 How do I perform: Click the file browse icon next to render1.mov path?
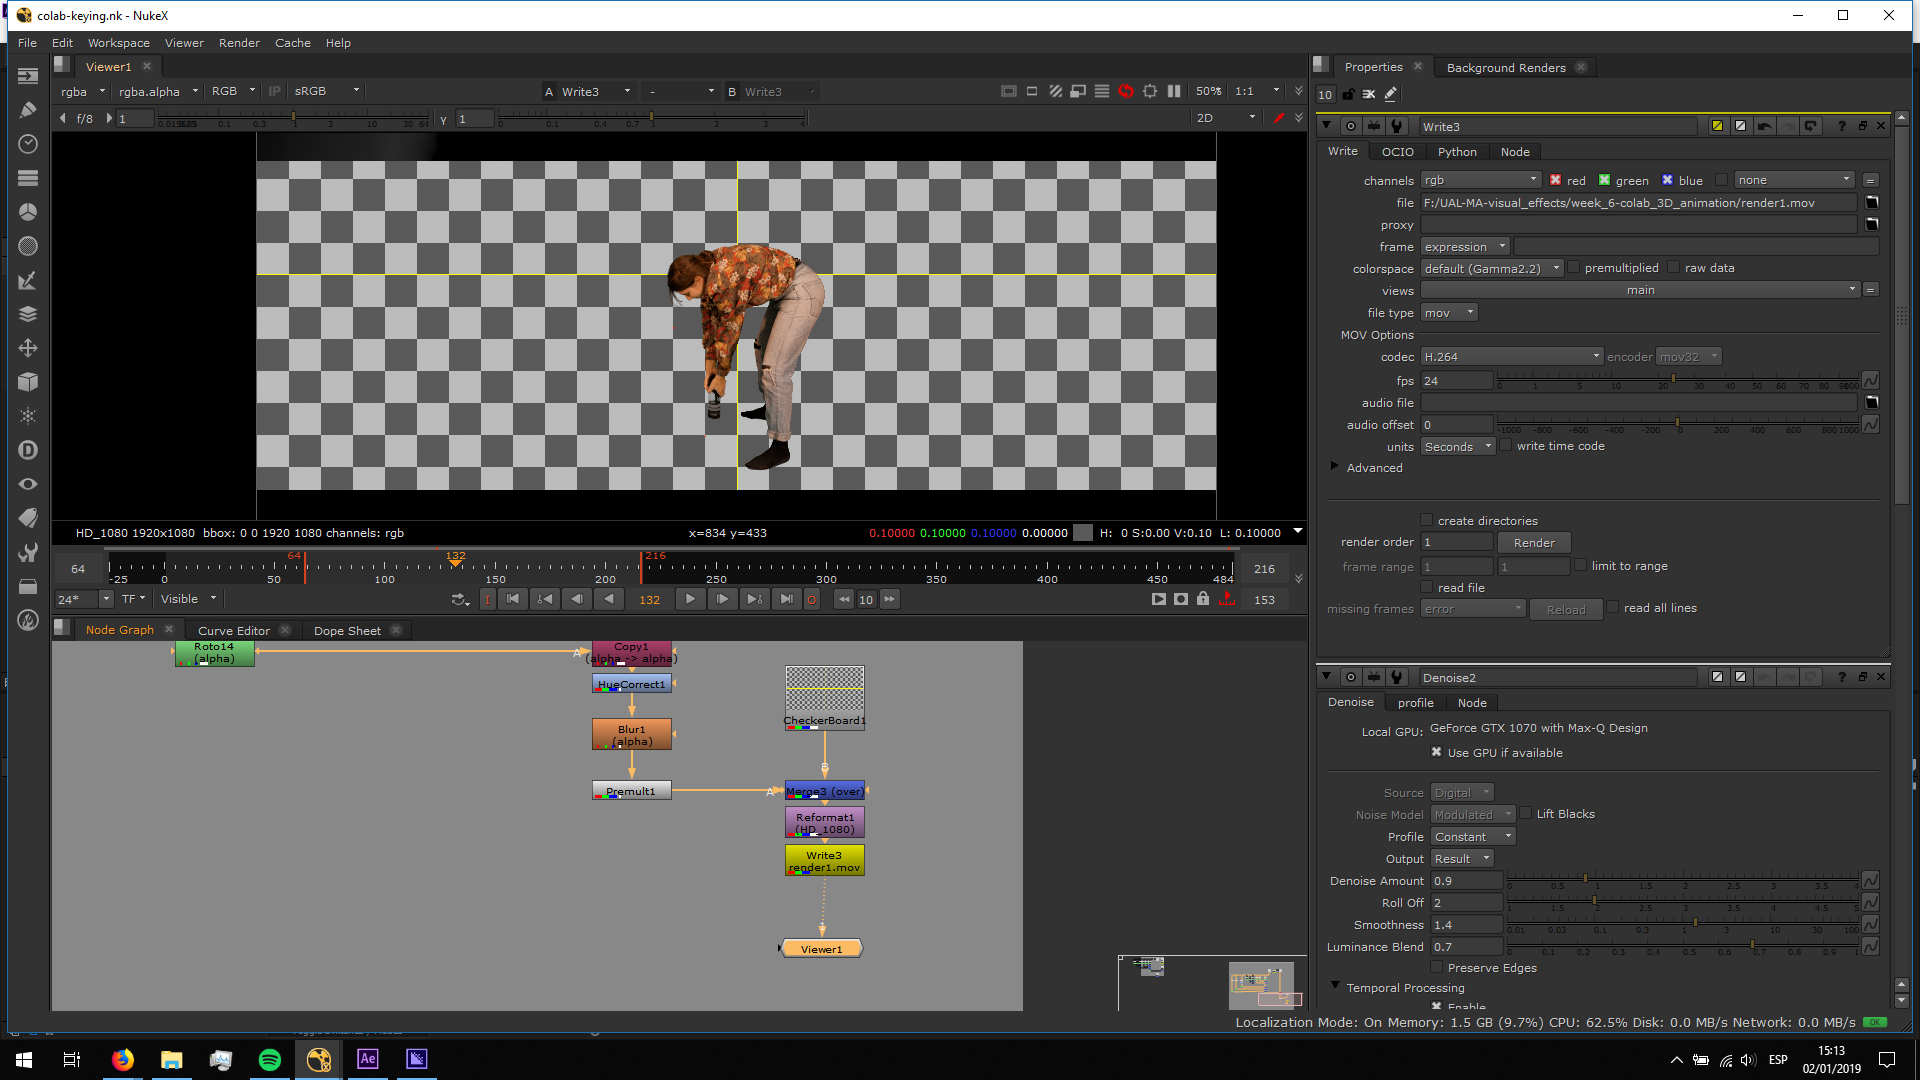coord(1872,203)
